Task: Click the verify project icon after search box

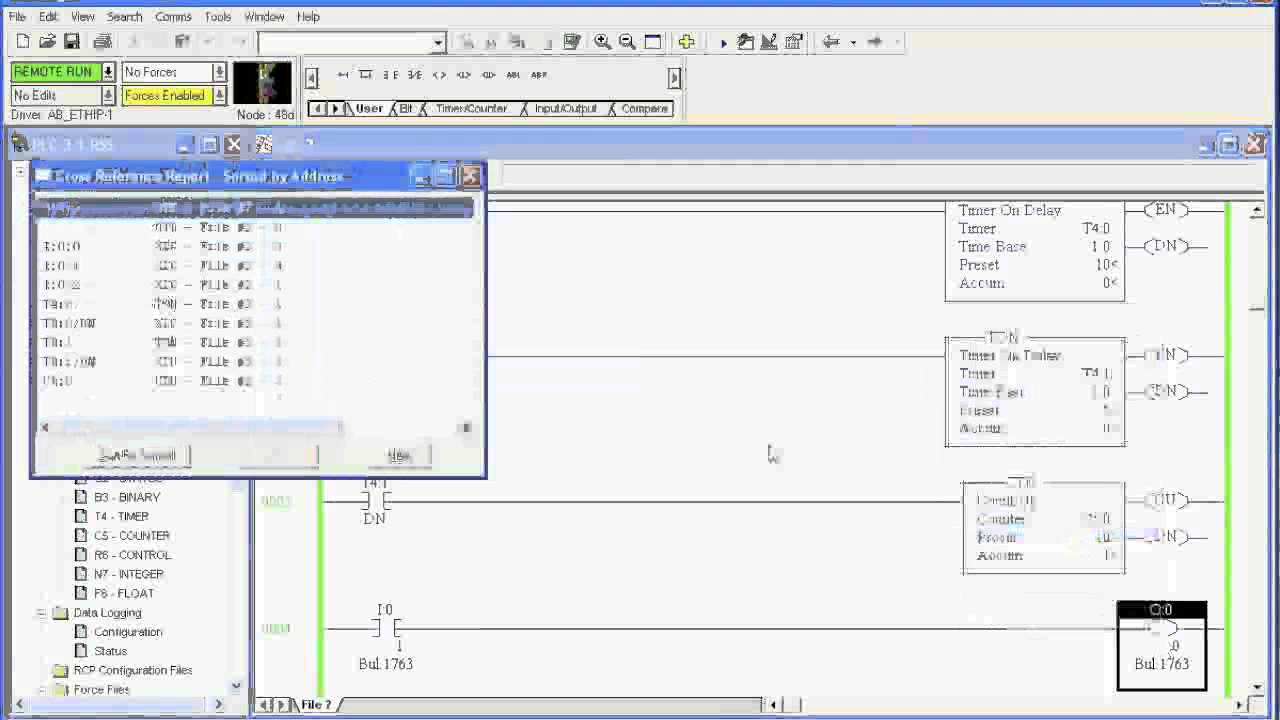Action: pyautogui.click(x=572, y=41)
